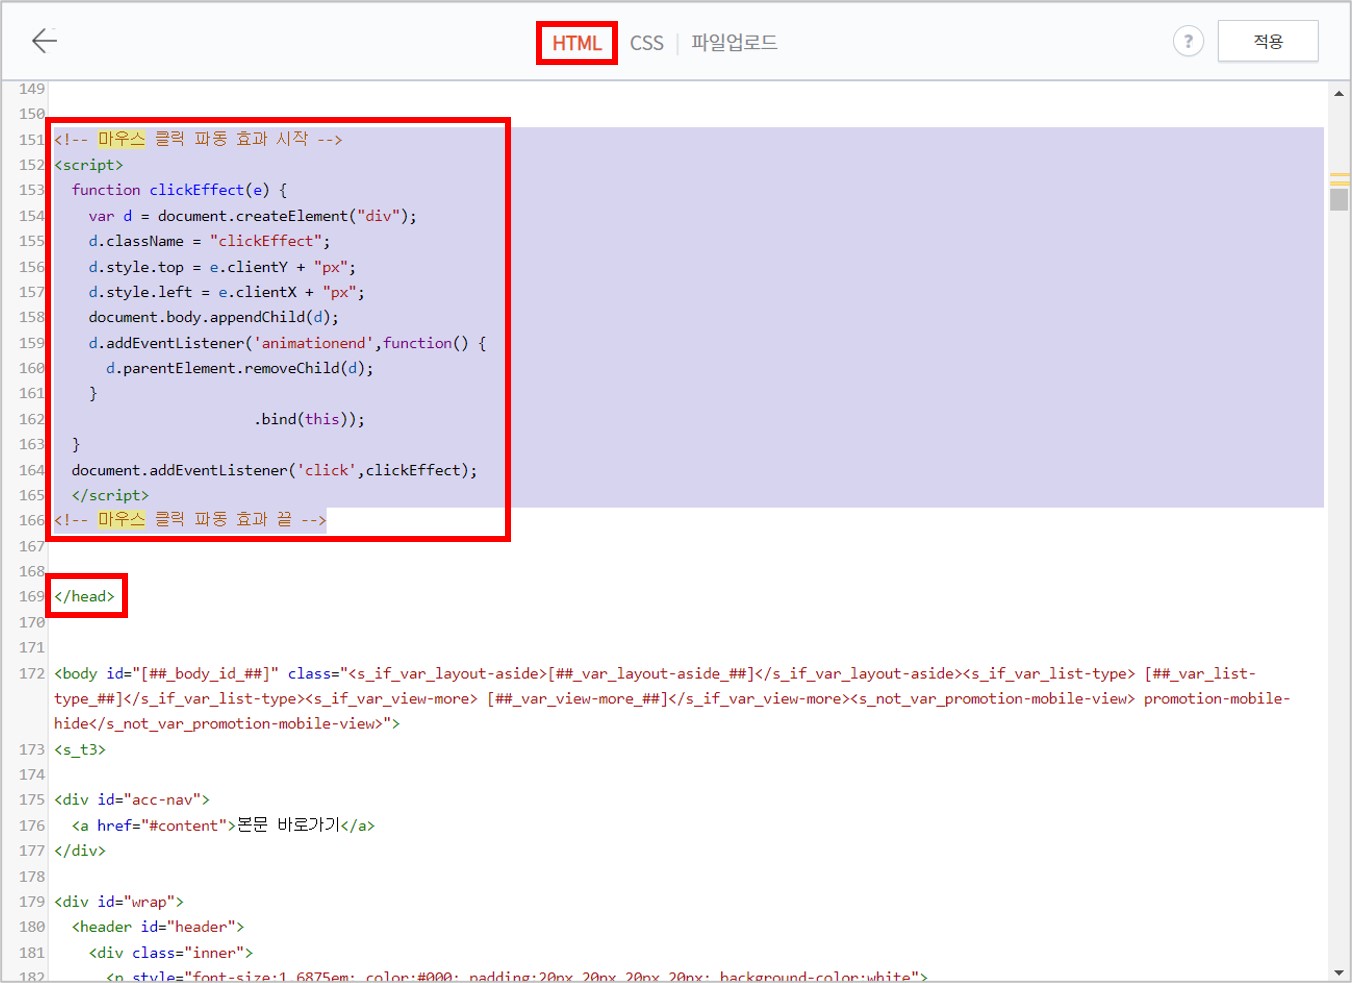Click the '본문 바로가기' anchor line
This screenshot has height=983, width=1352.
223,825
